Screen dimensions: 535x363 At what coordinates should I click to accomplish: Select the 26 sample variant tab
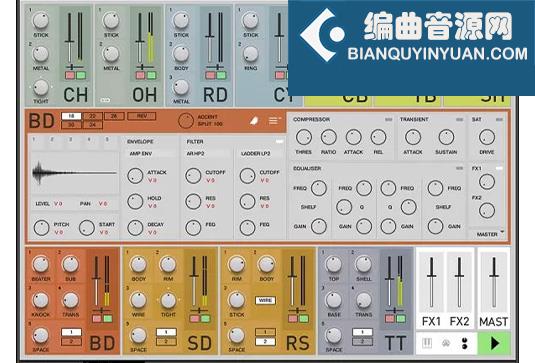(114, 116)
